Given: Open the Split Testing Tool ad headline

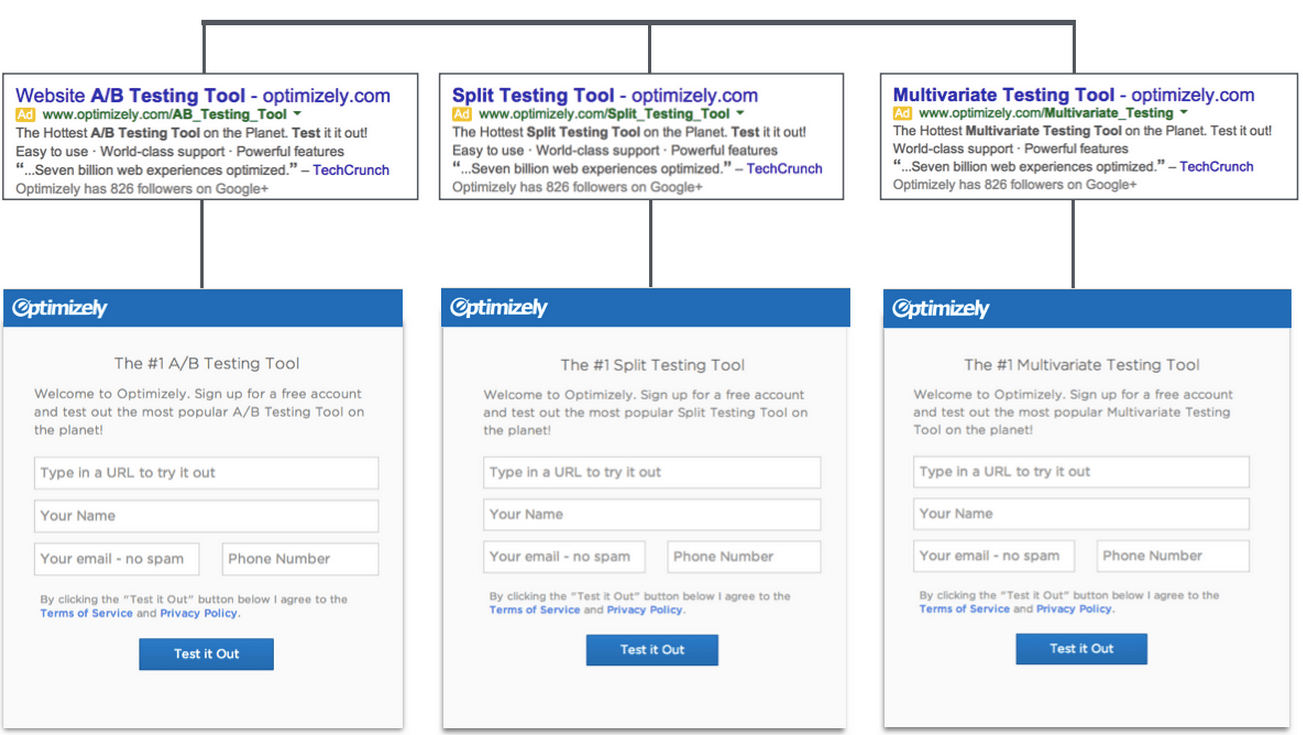Looking at the screenshot, I should 605,96.
